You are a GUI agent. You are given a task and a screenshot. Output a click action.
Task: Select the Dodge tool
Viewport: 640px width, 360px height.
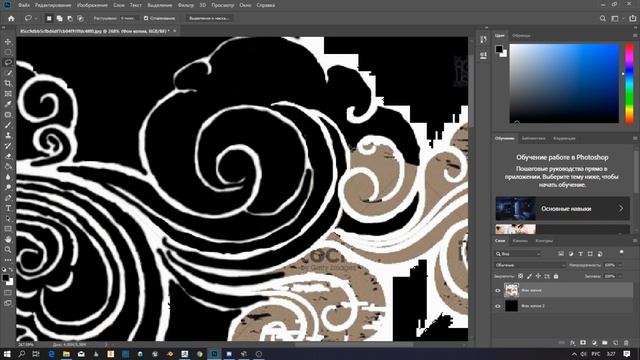pyautogui.click(x=8, y=187)
